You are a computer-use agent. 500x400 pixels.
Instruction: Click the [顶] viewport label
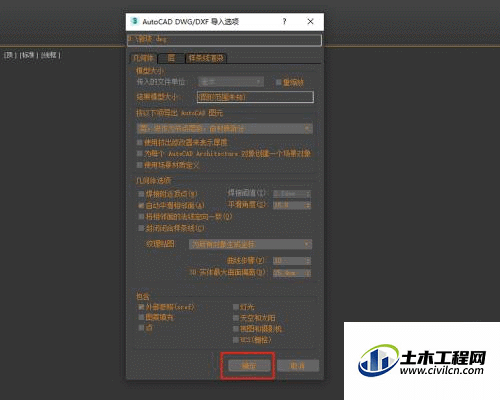click(9, 55)
